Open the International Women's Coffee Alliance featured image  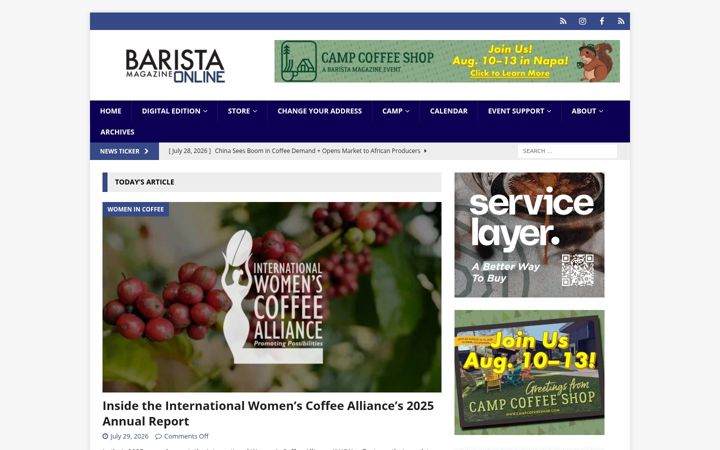(272, 297)
